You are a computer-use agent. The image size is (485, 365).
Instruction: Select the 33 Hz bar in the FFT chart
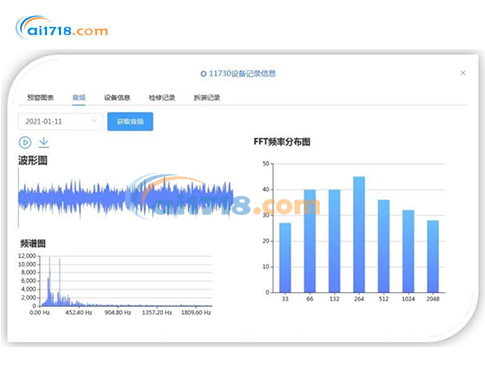285,258
